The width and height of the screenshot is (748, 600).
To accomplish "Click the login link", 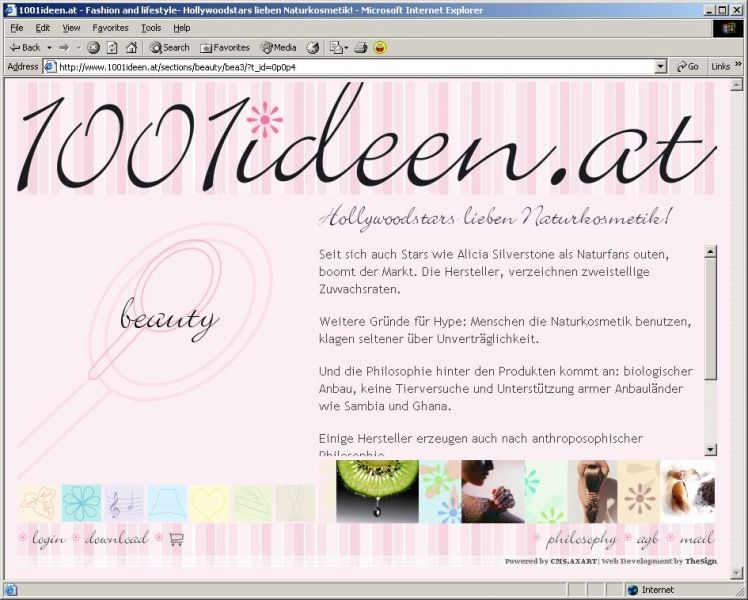I will (x=48, y=539).
